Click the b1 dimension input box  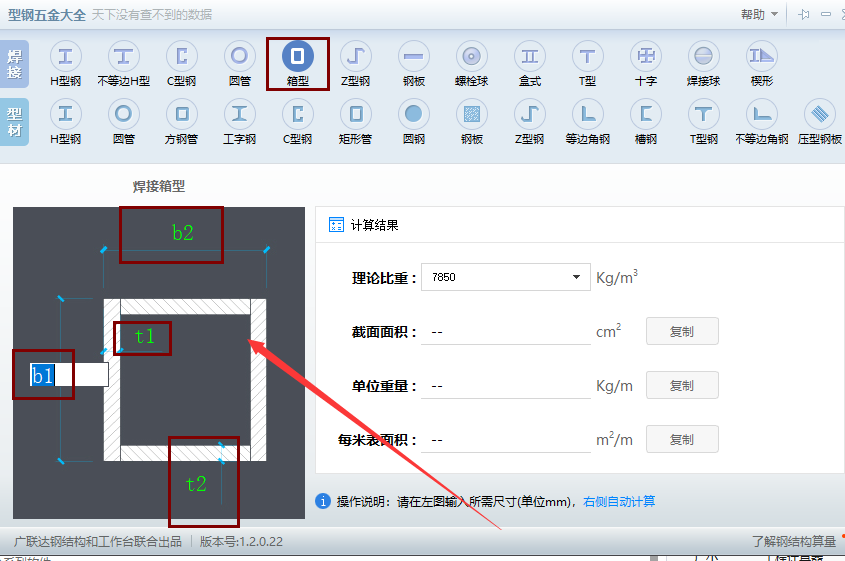[x=69, y=375]
